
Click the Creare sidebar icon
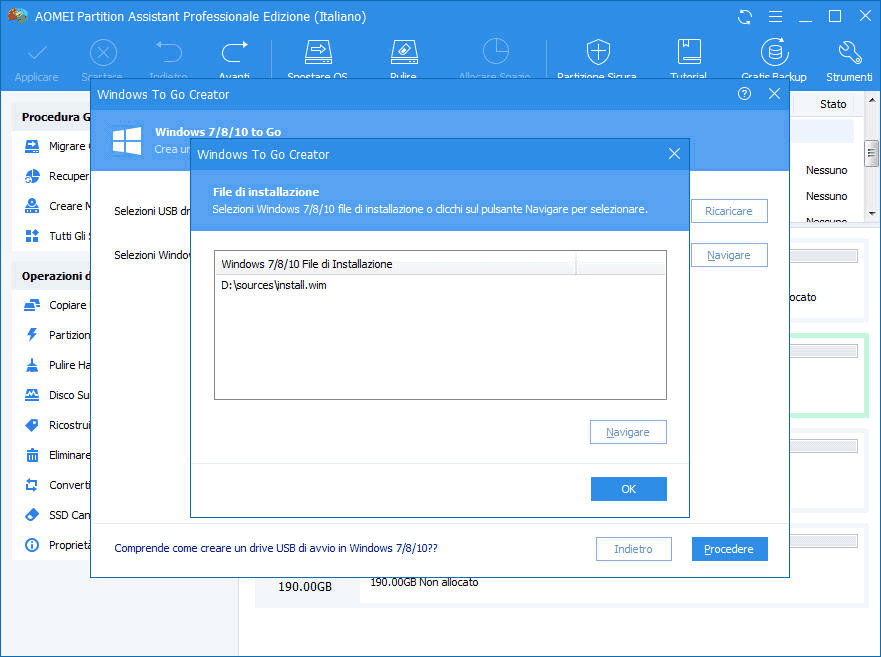pyautogui.click(x=32, y=206)
